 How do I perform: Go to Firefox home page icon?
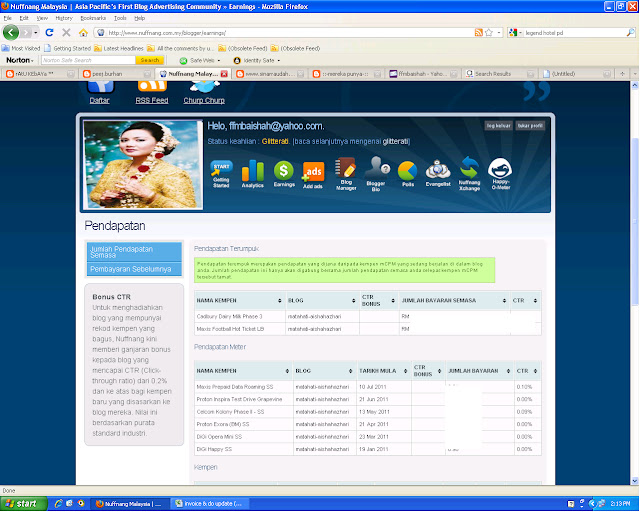[83, 32]
